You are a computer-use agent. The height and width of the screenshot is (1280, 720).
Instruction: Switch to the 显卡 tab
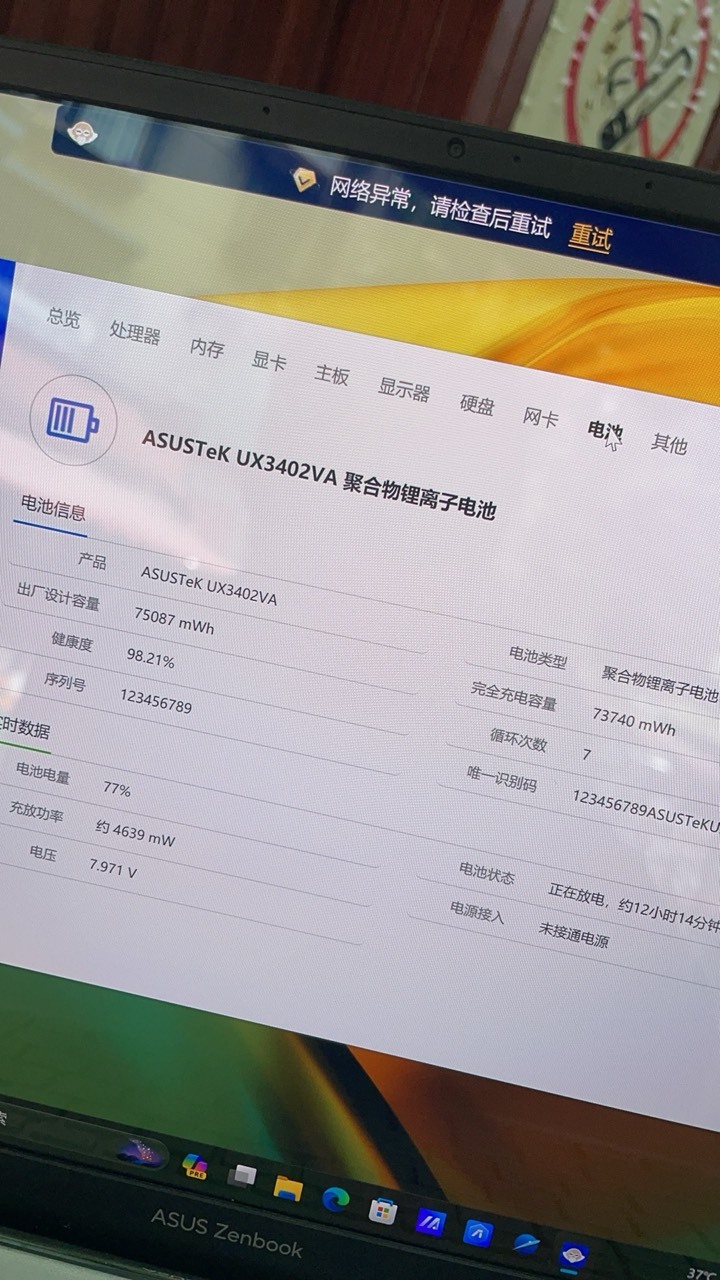click(x=269, y=361)
